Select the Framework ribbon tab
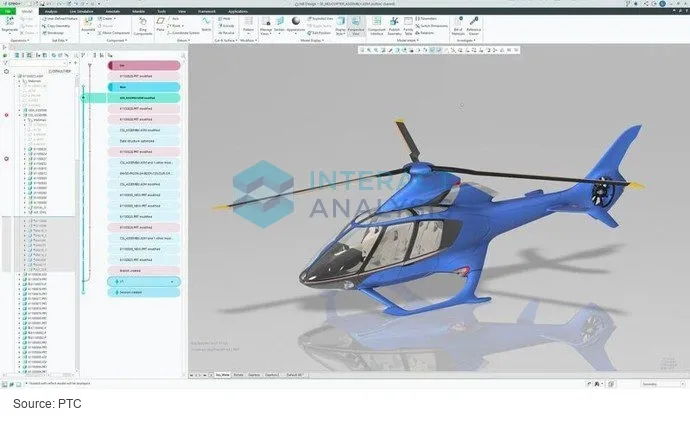 click(x=206, y=11)
